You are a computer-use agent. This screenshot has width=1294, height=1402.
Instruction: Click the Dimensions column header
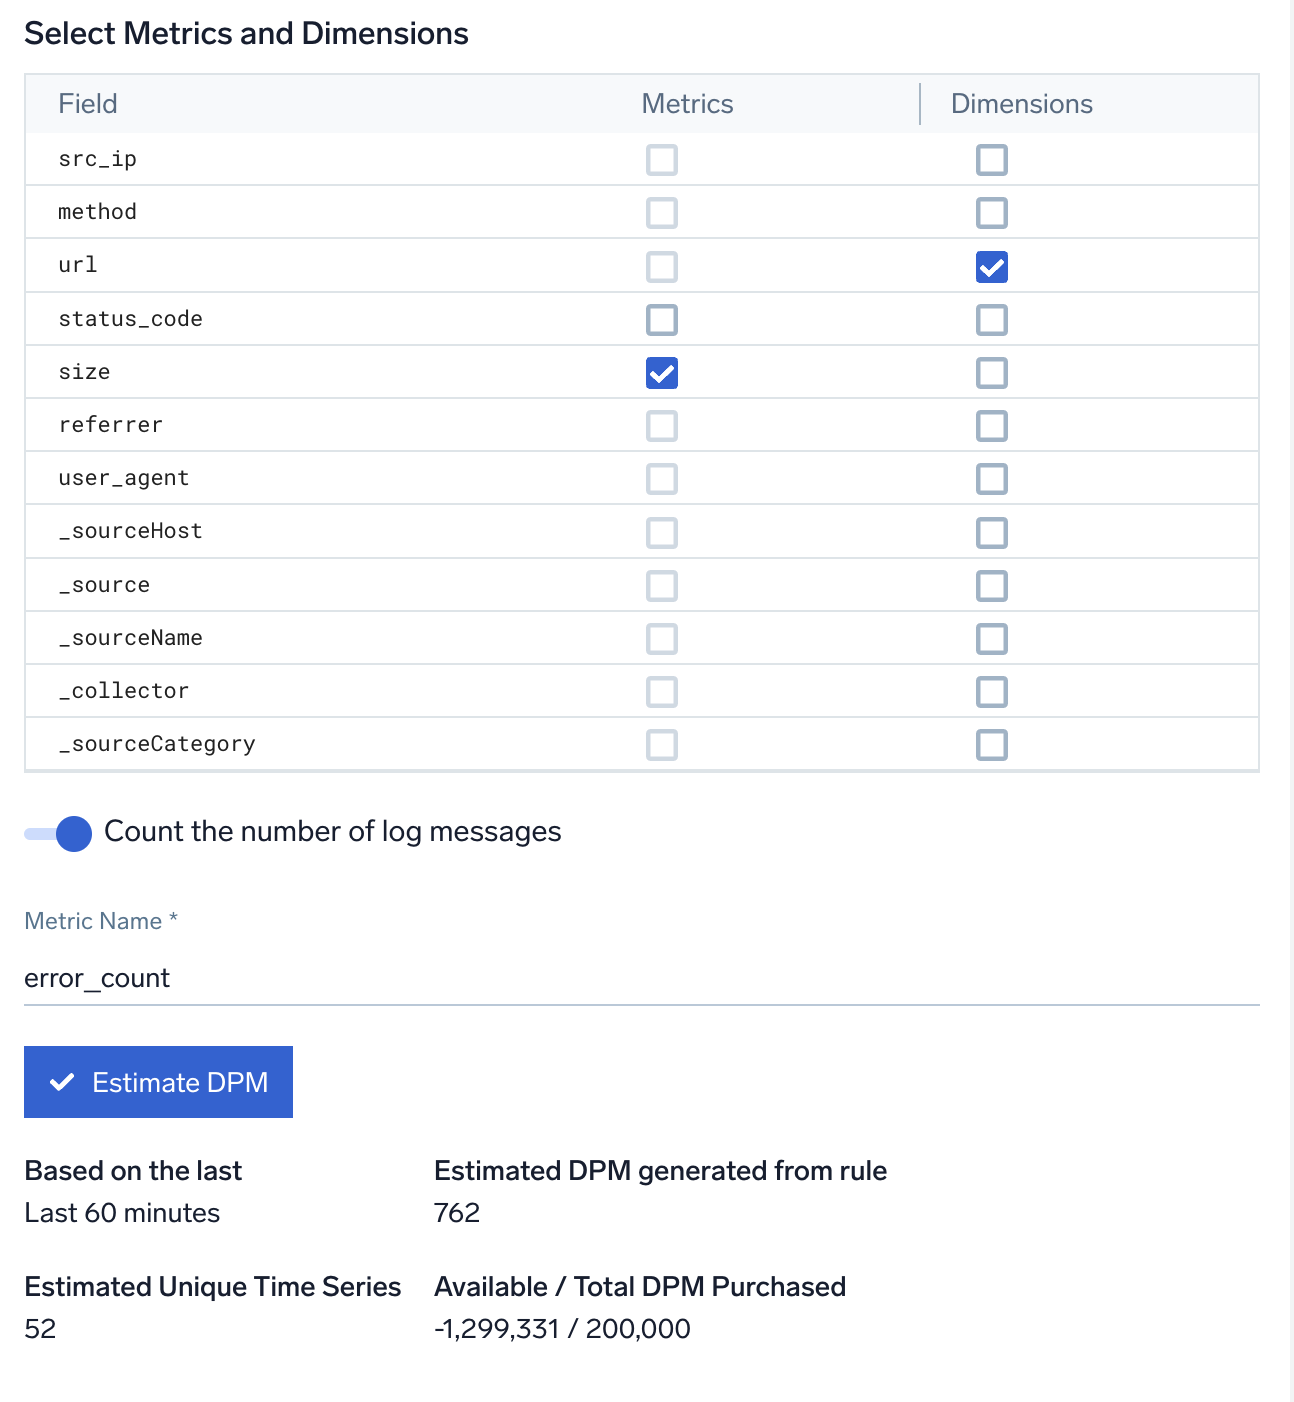pyautogui.click(x=1021, y=104)
